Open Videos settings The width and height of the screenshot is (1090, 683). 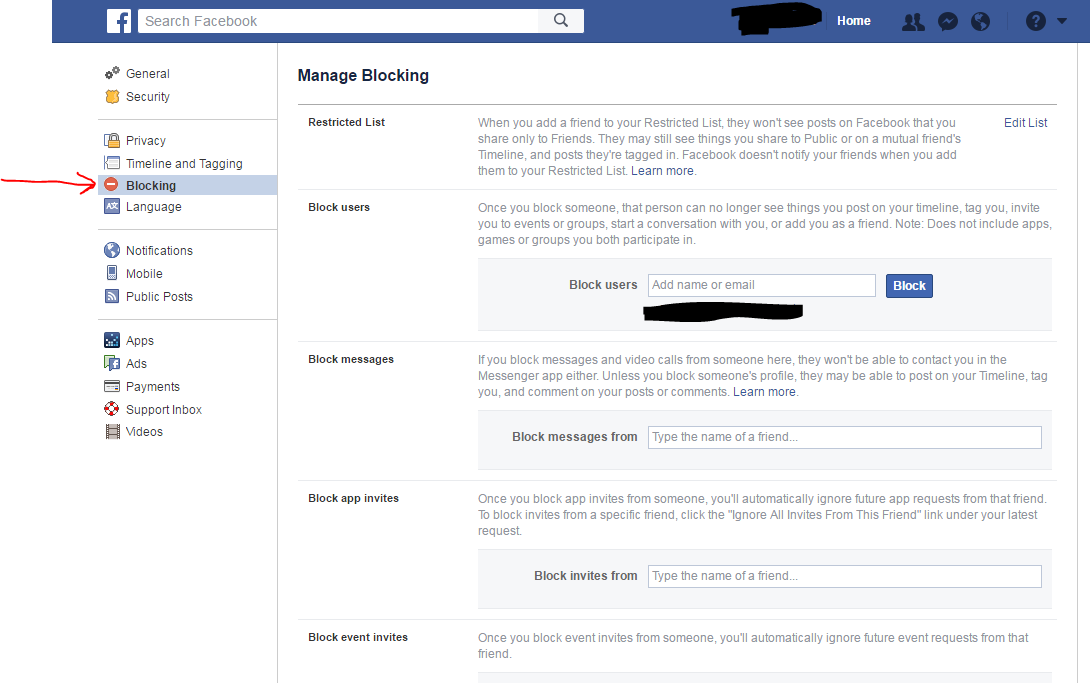144,431
